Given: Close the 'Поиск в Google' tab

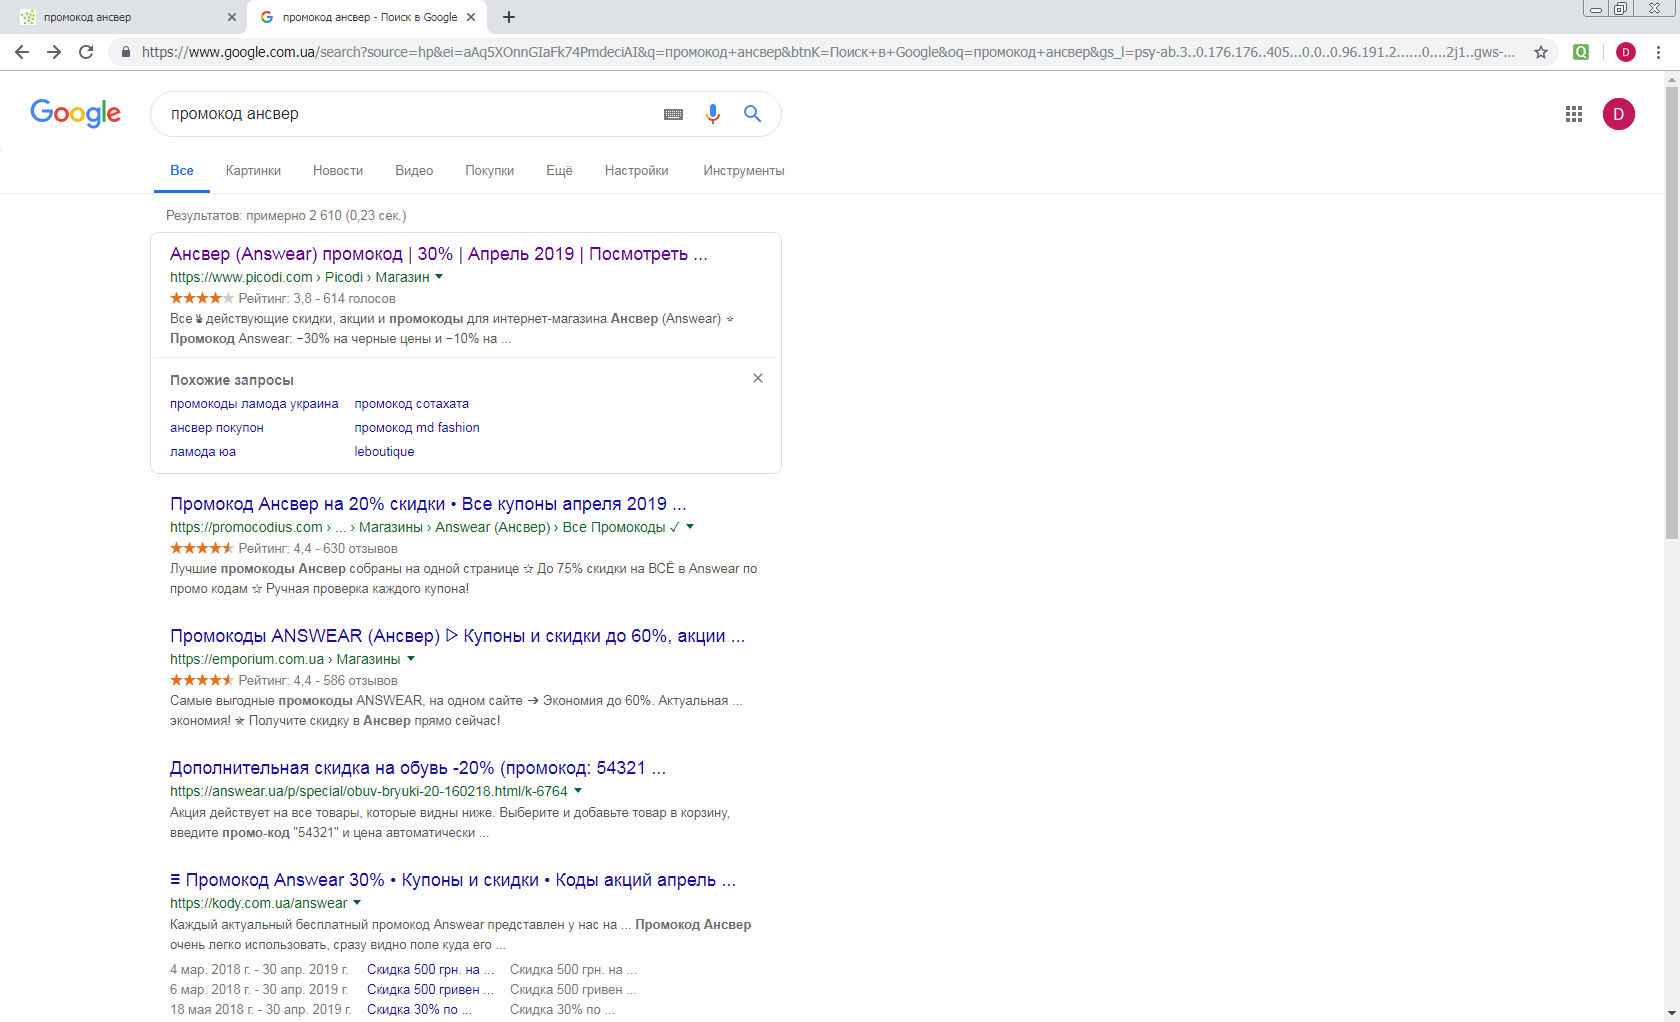Looking at the screenshot, I should (471, 17).
